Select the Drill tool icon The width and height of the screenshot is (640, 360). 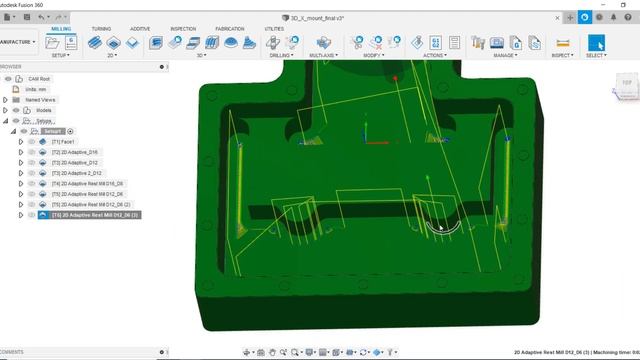[x=273, y=42]
